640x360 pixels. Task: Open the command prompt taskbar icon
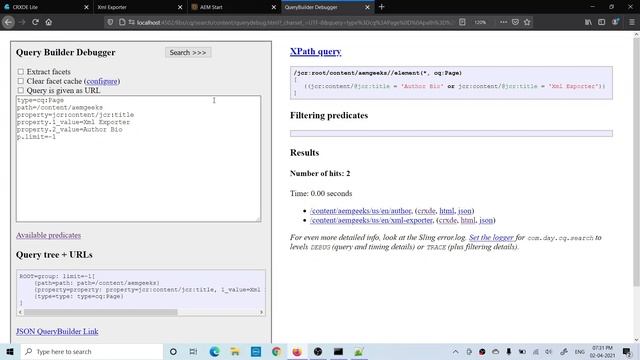(x=338, y=351)
